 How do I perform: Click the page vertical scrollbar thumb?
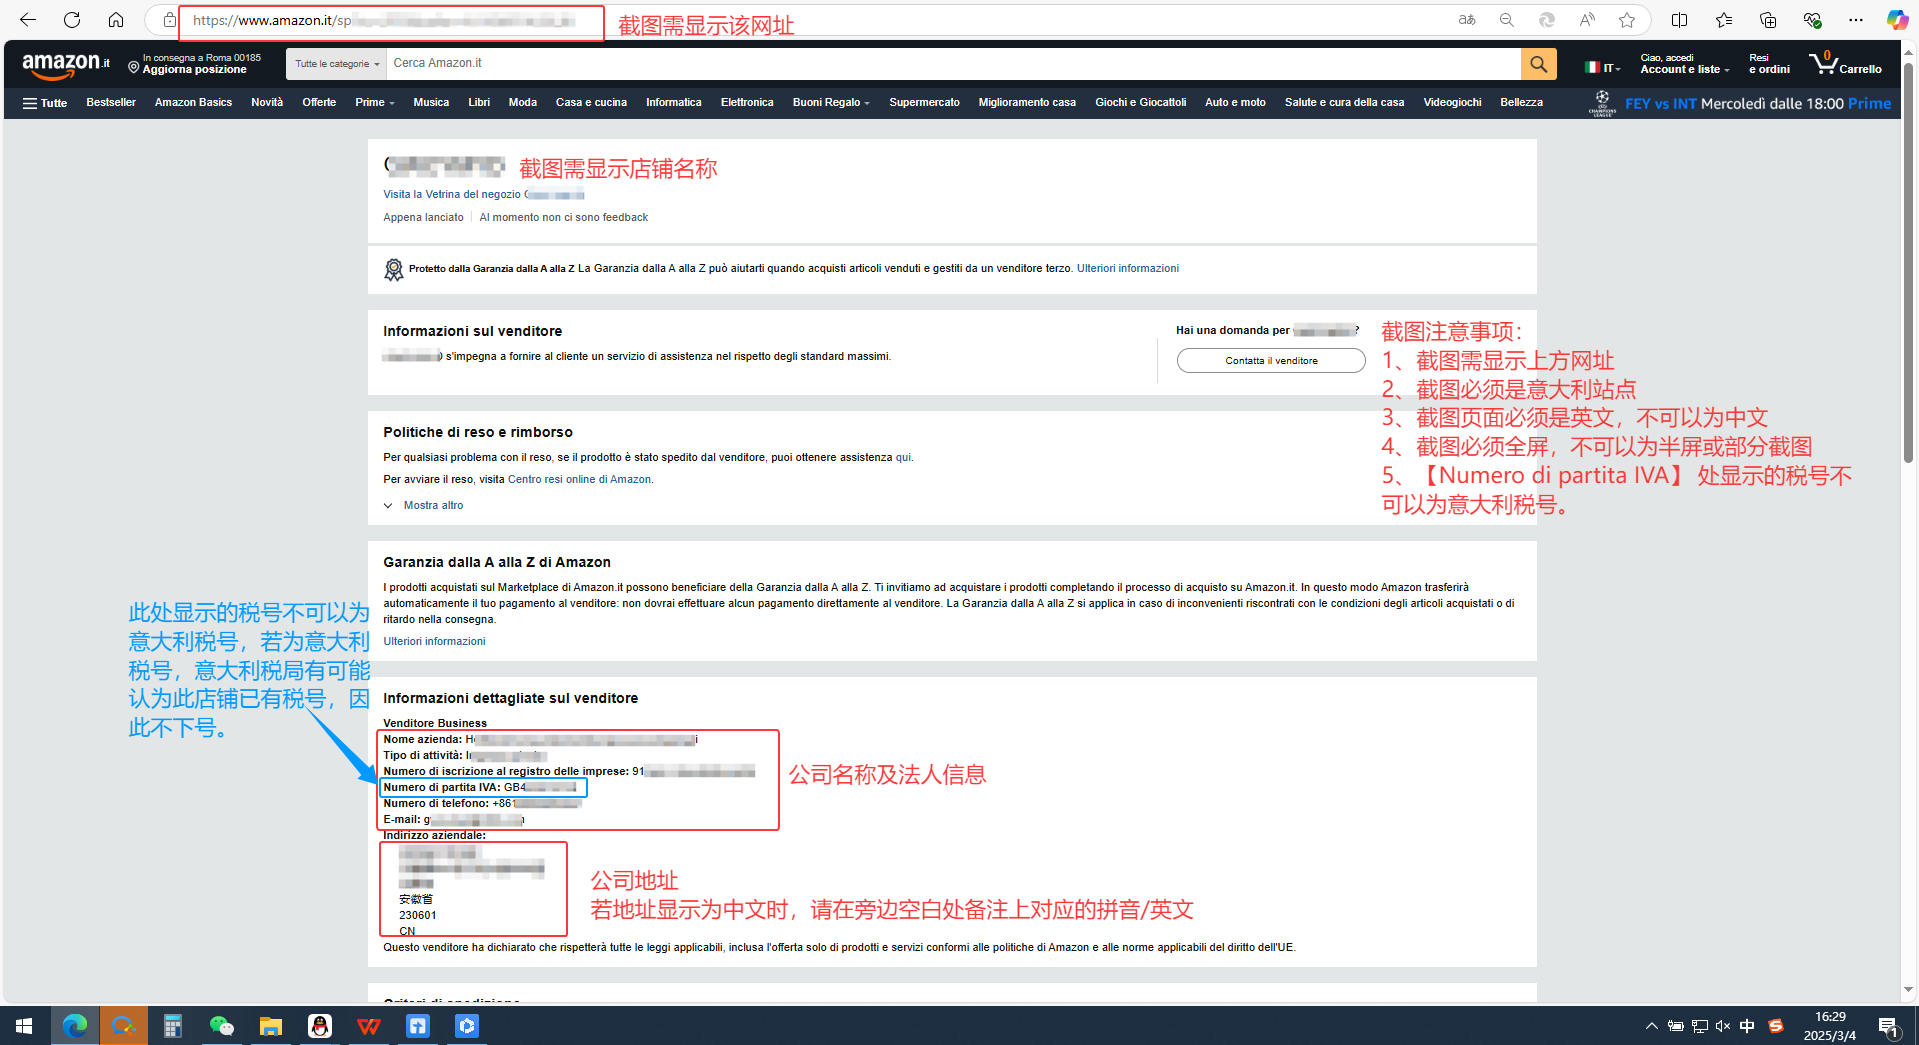pos(1908,260)
